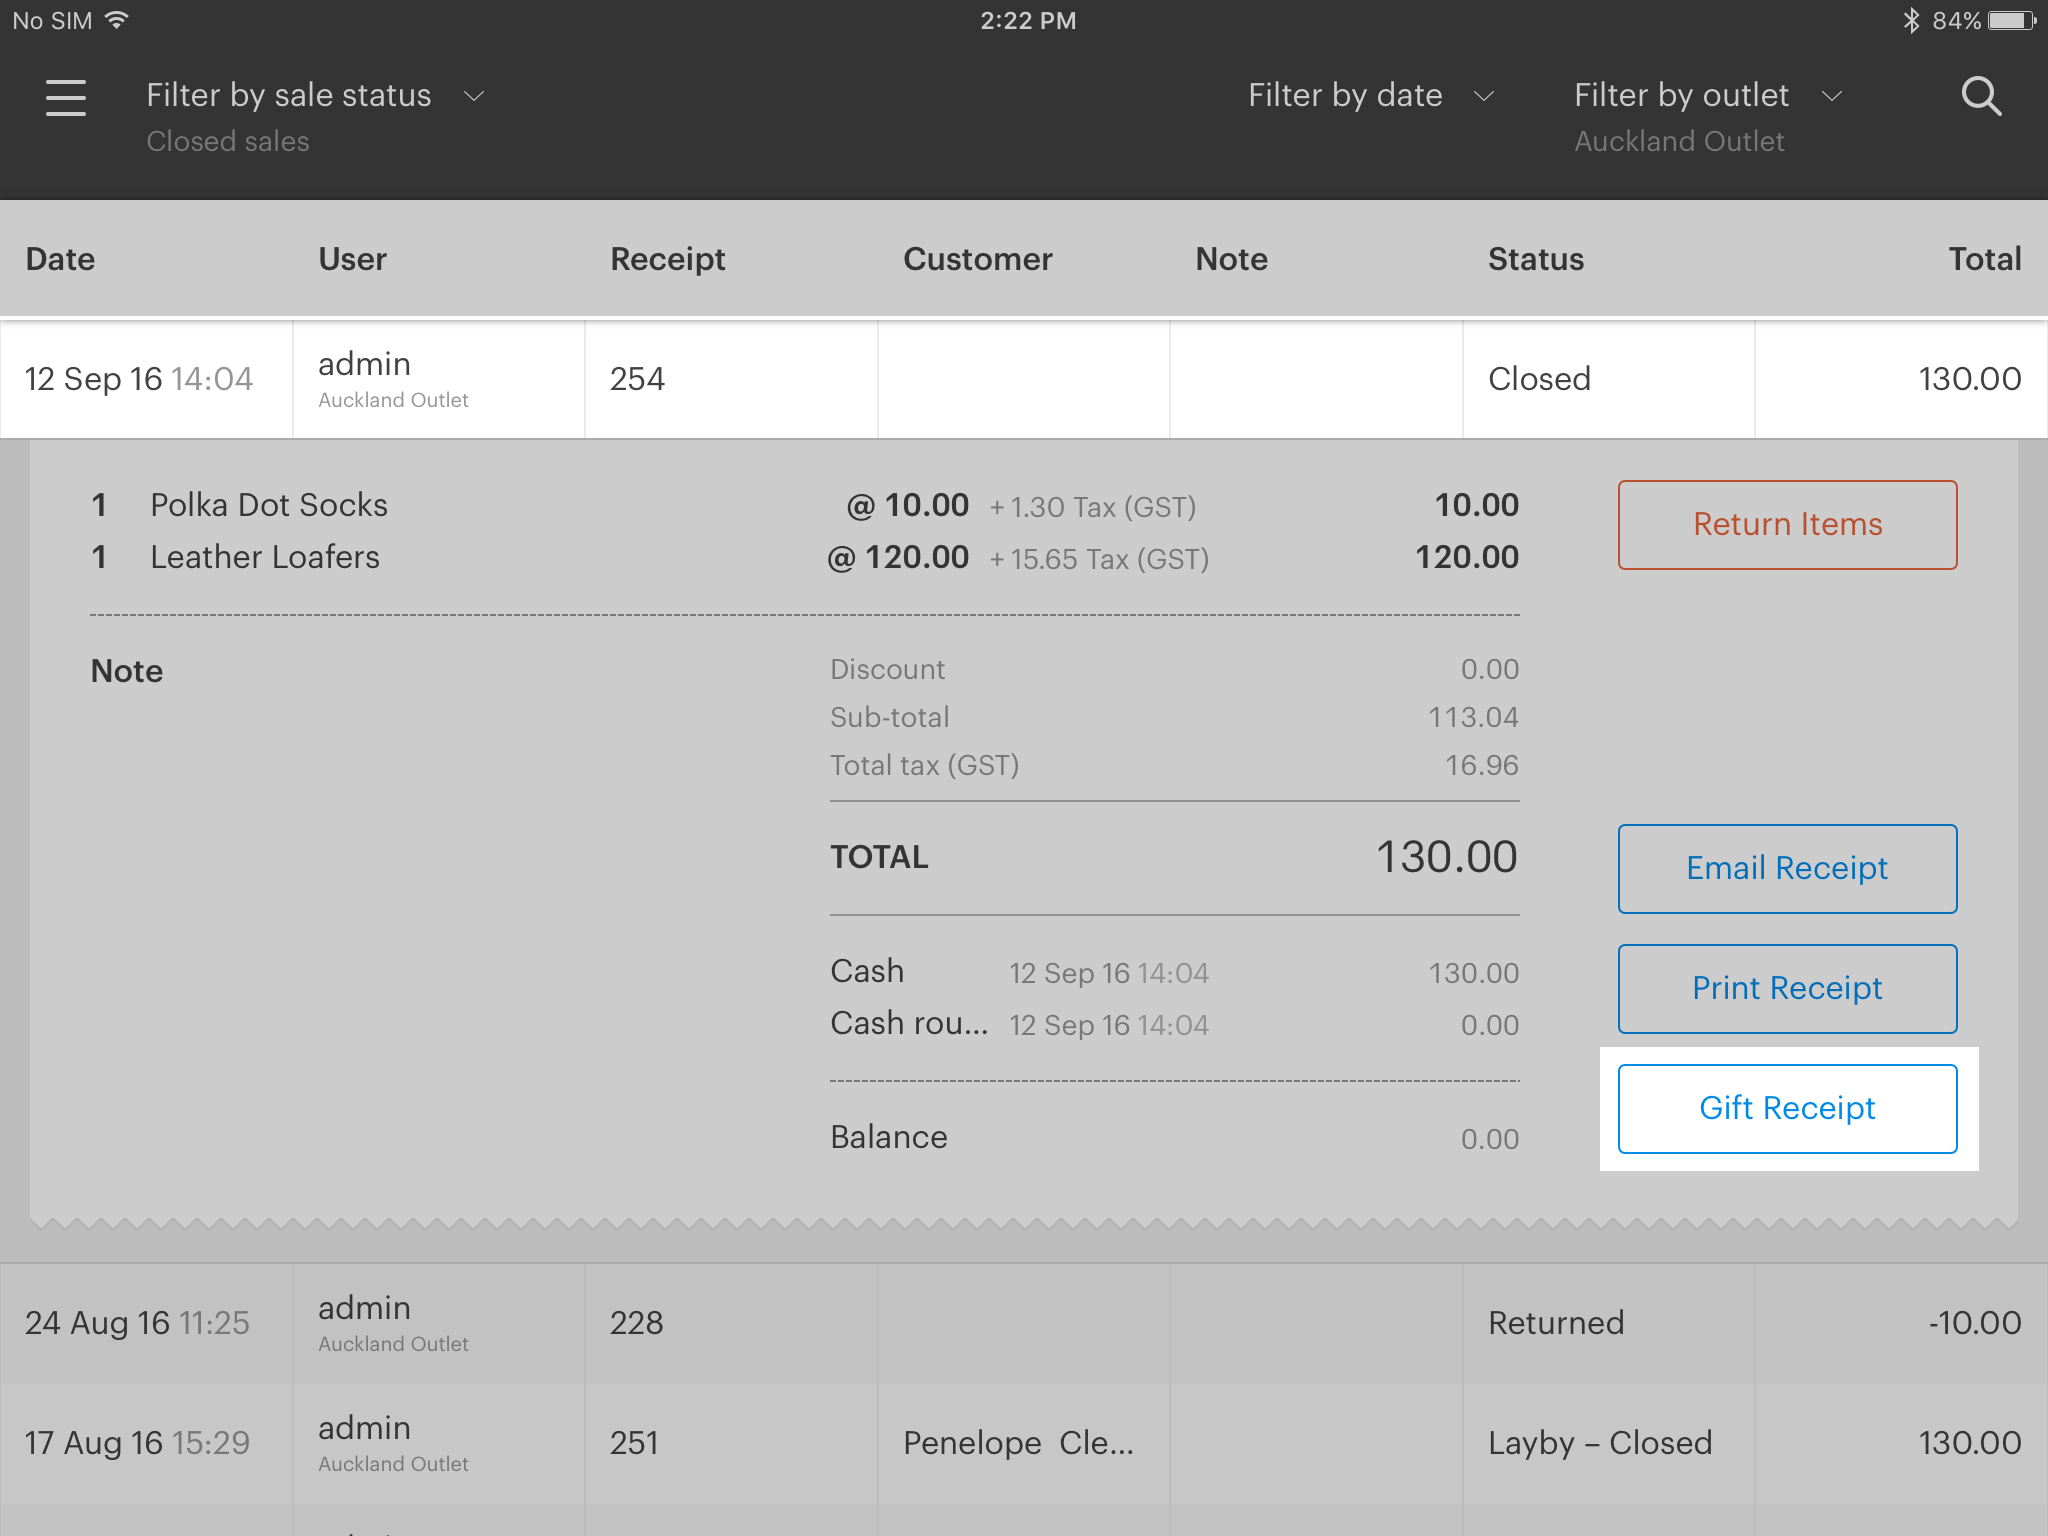
Task: Tap the Bluetooth status icon
Action: (1911, 21)
